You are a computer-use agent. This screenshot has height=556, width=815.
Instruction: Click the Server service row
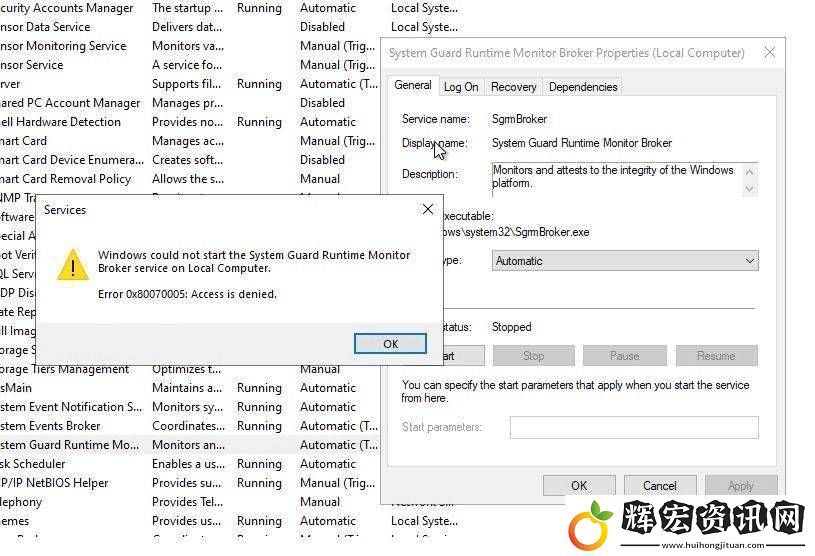coord(189,84)
